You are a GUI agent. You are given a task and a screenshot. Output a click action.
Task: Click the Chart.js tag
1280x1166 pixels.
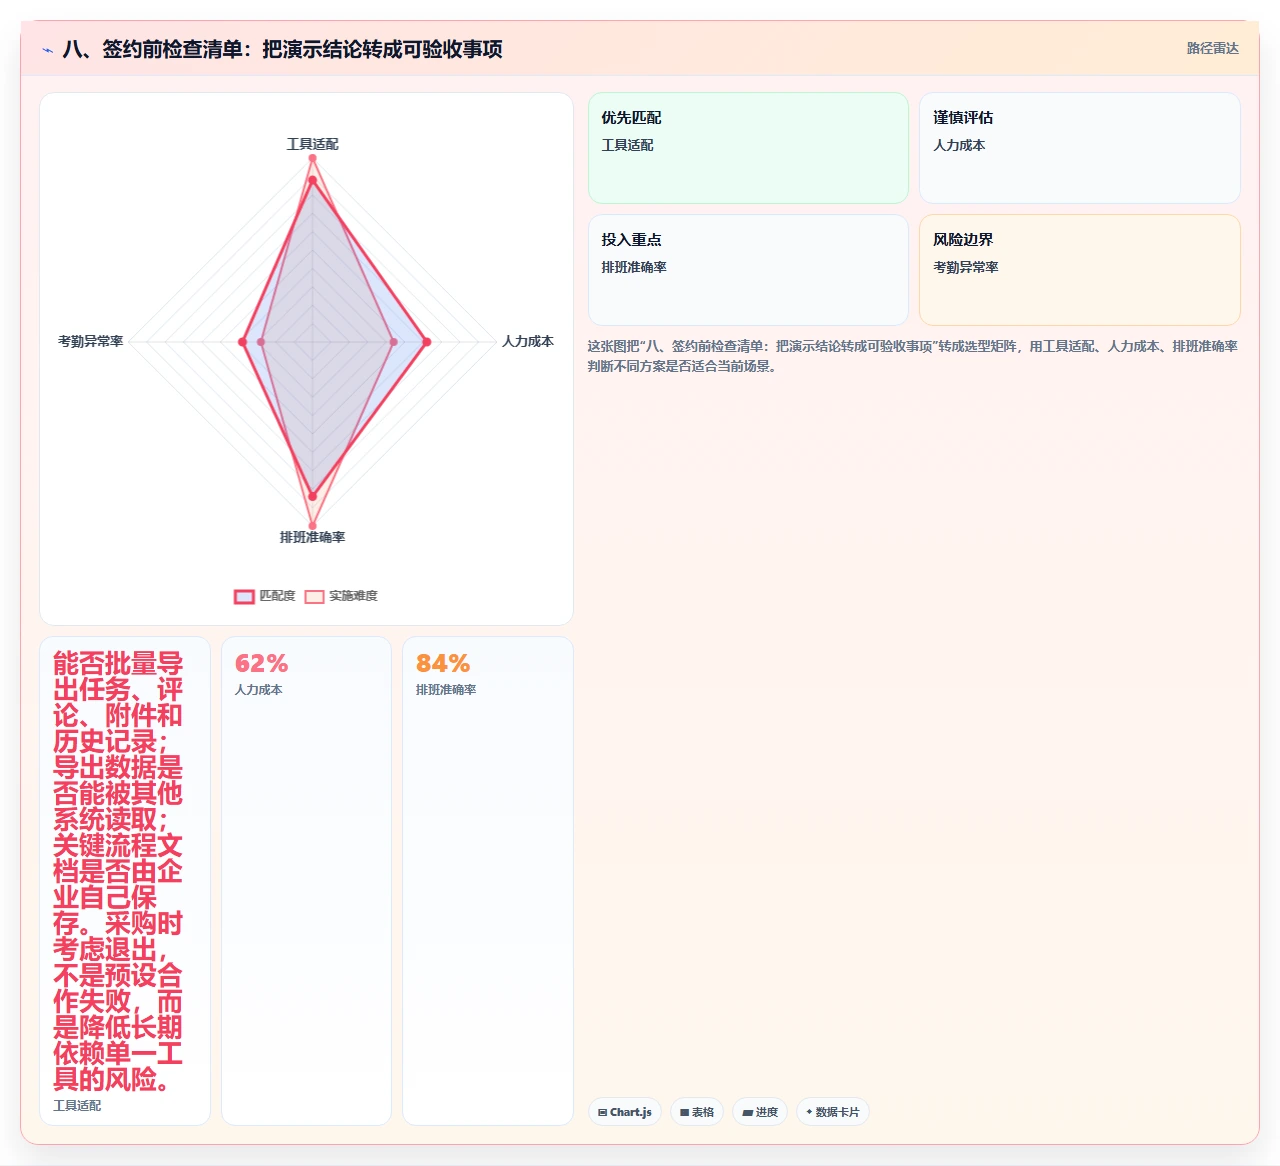[625, 1112]
